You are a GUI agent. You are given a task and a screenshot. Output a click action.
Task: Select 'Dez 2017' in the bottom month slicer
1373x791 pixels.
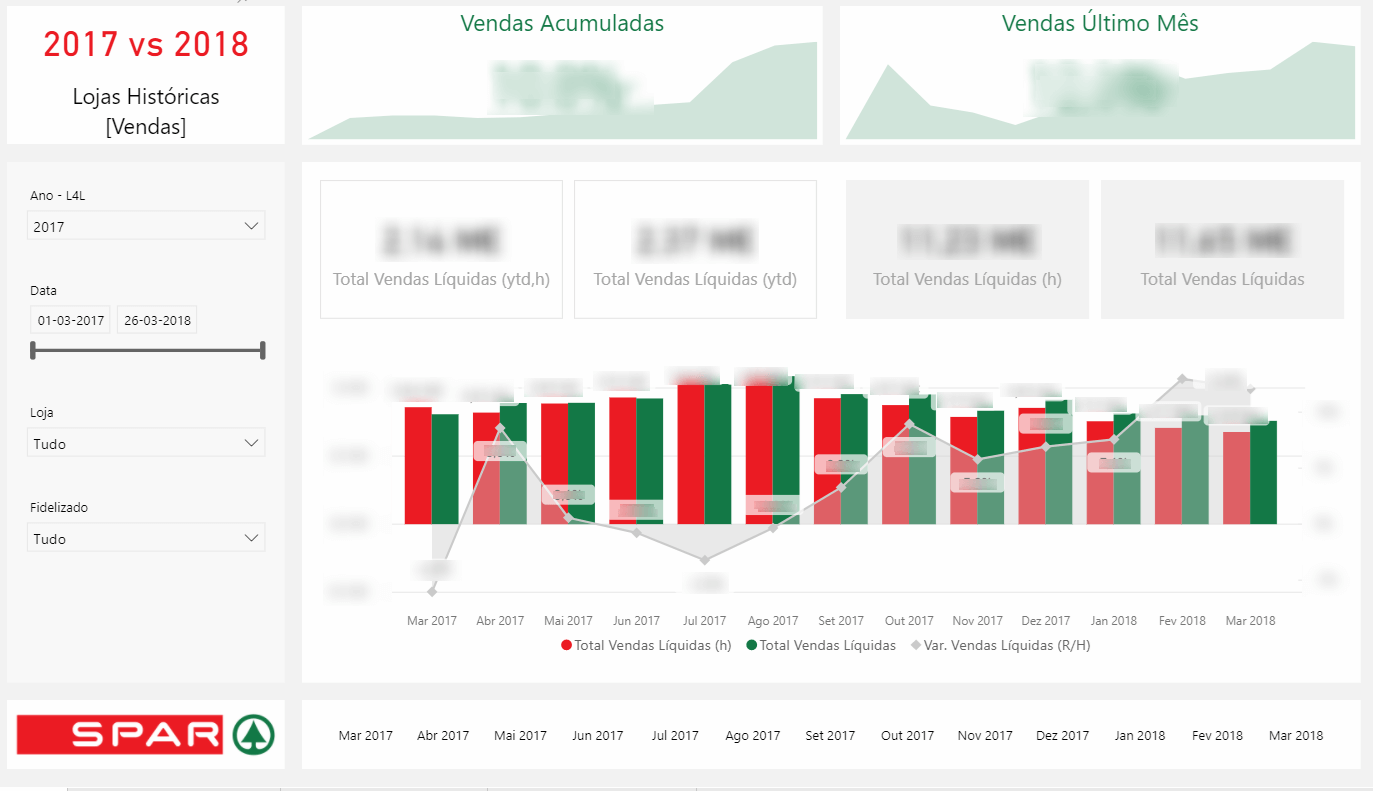(1062, 735)
